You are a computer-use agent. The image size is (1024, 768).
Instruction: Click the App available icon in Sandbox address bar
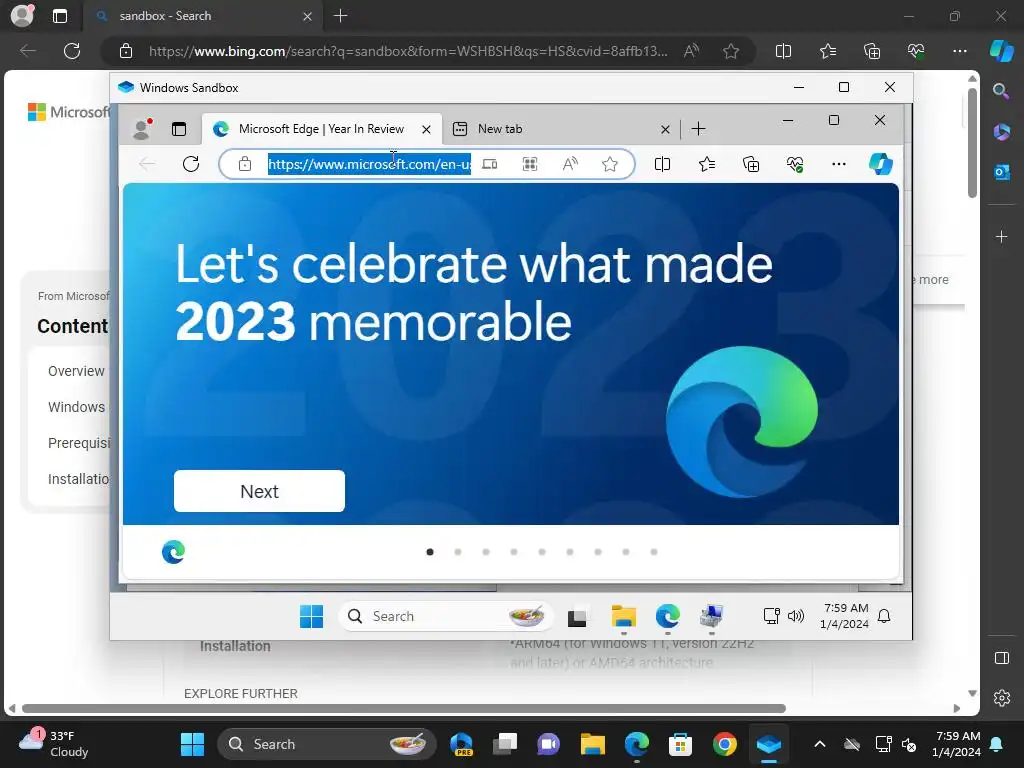489,164
